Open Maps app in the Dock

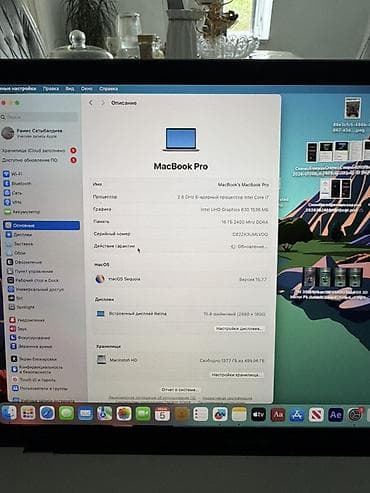click(104, 414)
